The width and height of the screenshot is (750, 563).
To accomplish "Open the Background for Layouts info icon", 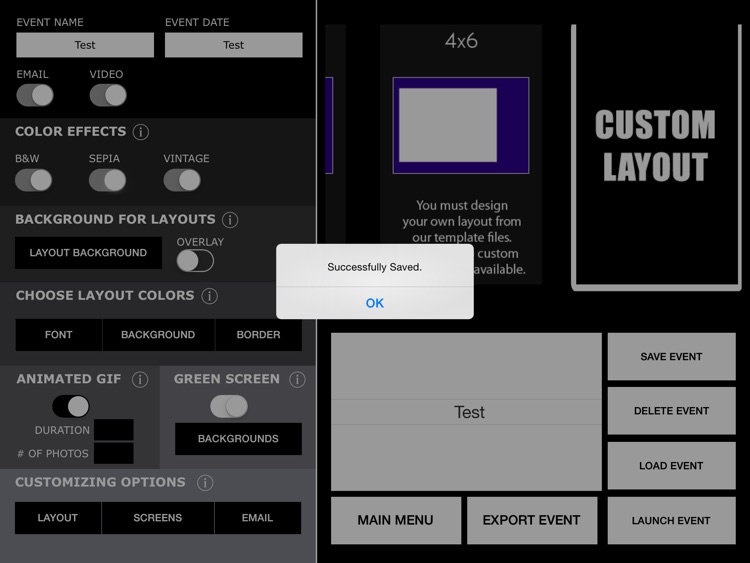I will [230, 220].
